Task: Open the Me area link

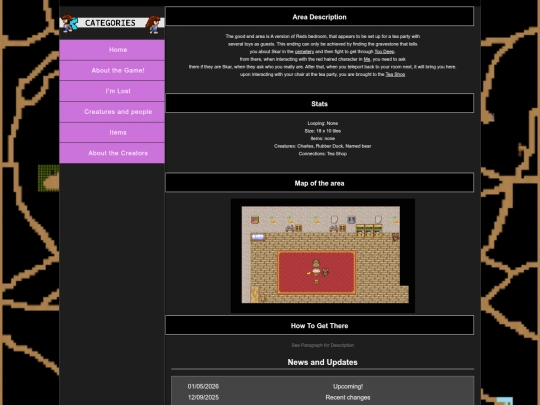Action: pyautogui.click(x=366, y=59)
